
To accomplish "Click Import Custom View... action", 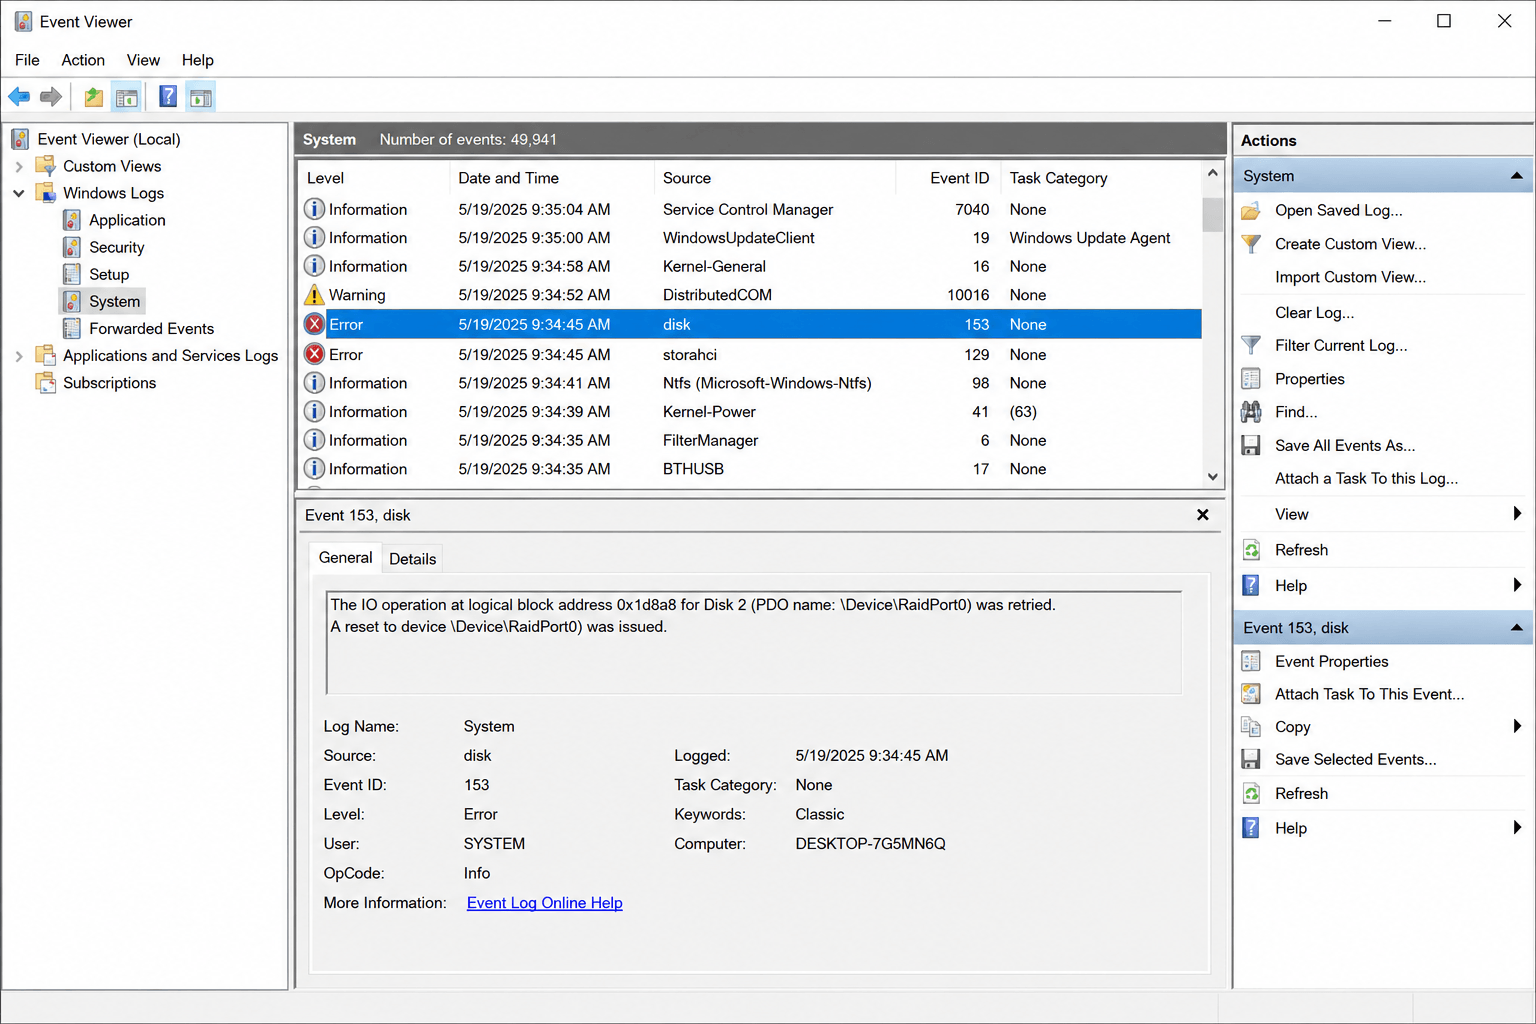I will (1351, 278).
